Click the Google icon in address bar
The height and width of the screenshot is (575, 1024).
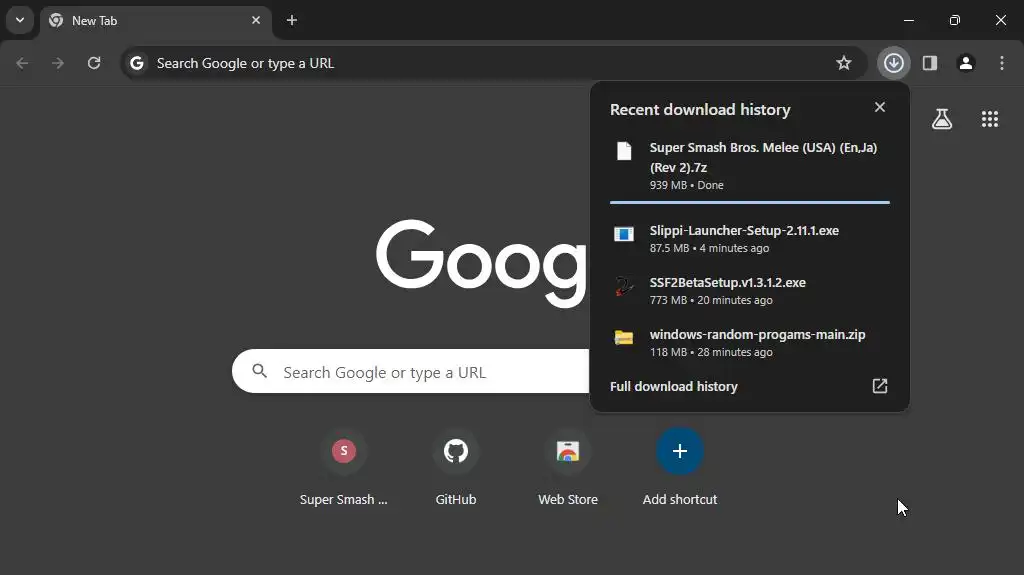coord(136,63)
